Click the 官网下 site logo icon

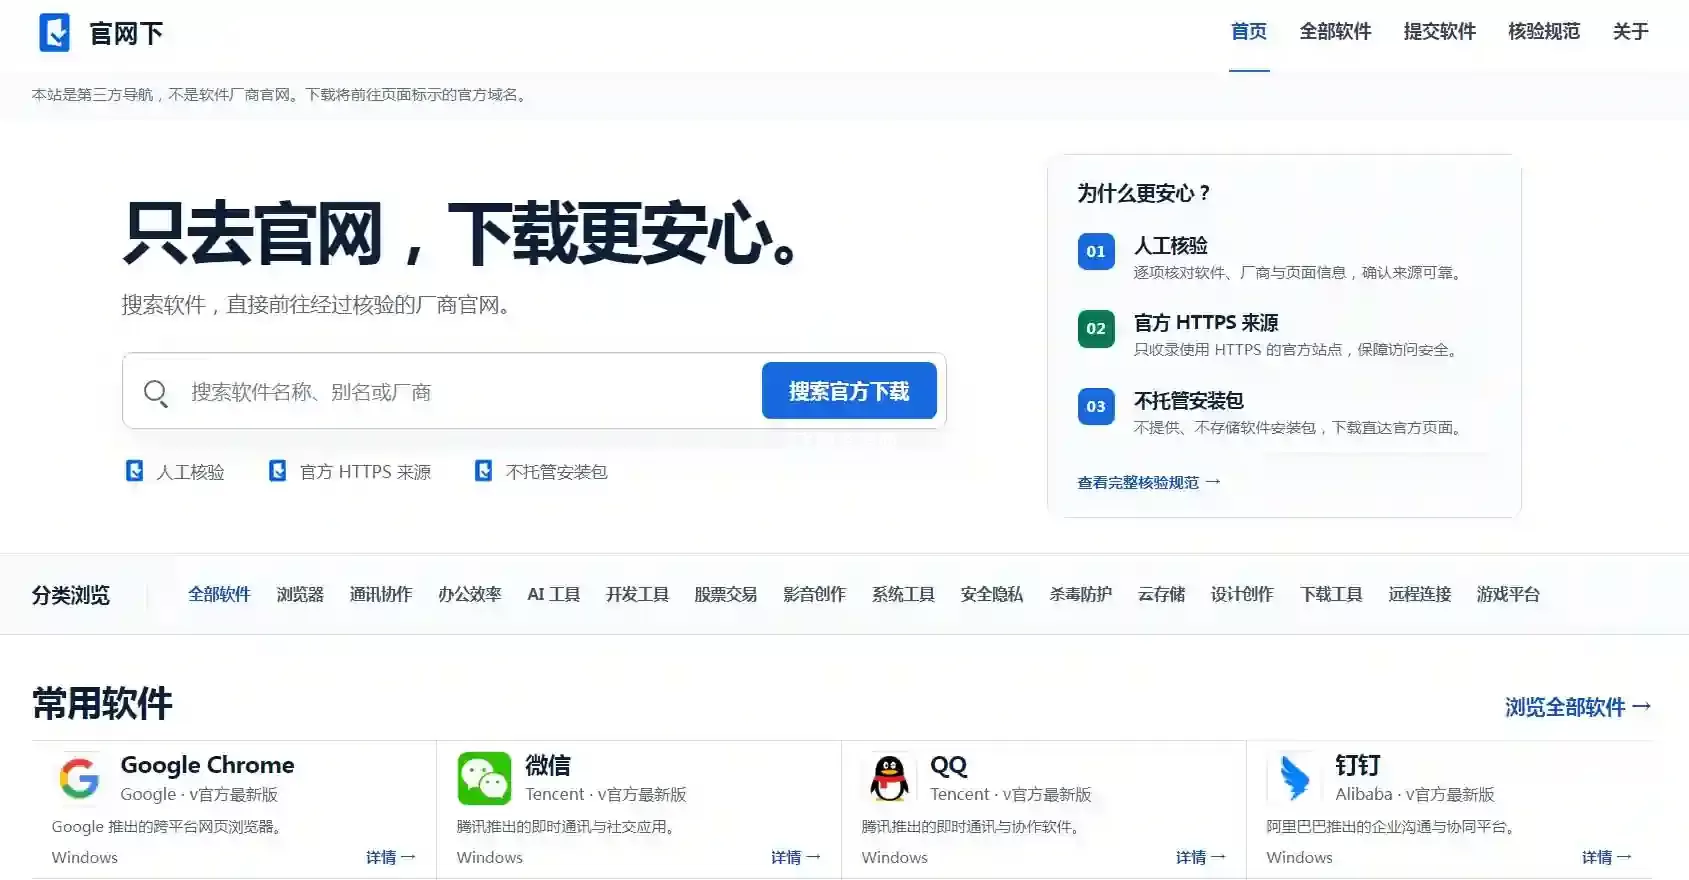(x=54, y=33)
